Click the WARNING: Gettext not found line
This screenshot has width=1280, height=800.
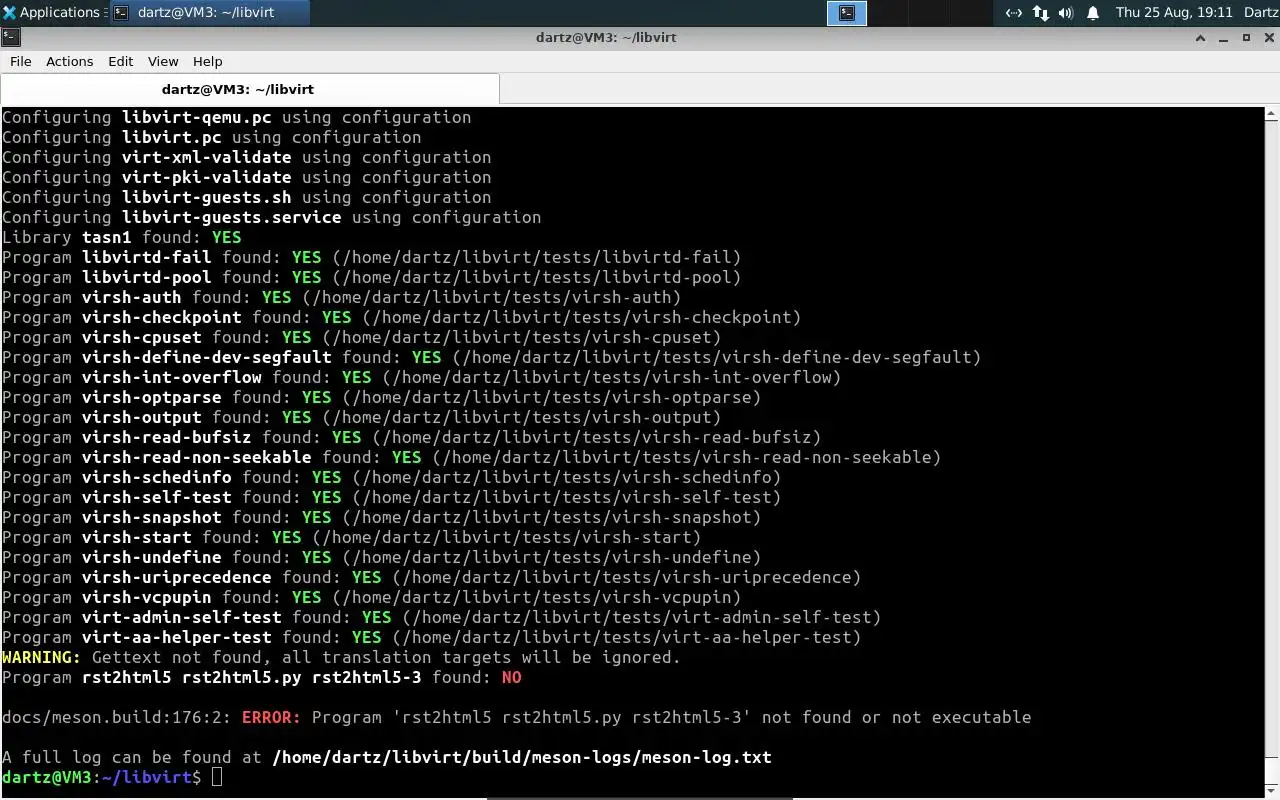[x=341, y=657]
